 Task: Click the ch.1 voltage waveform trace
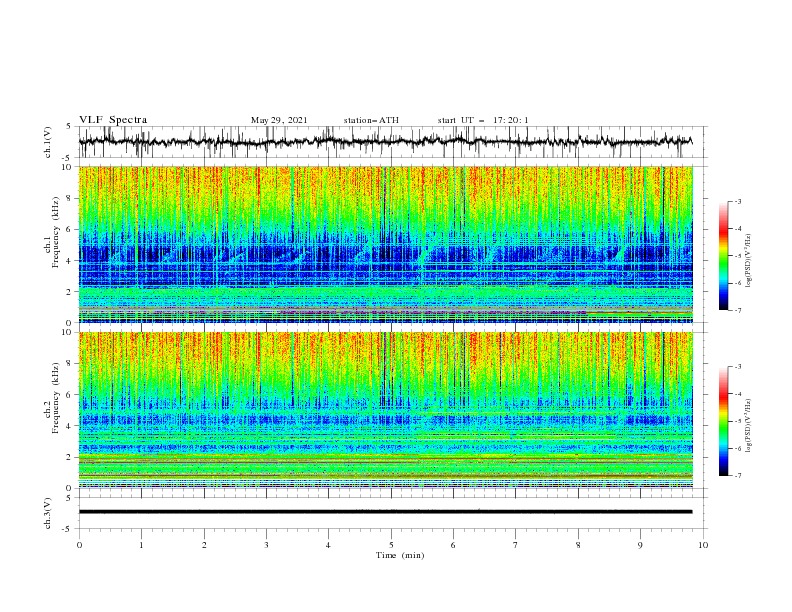[385, 141]
